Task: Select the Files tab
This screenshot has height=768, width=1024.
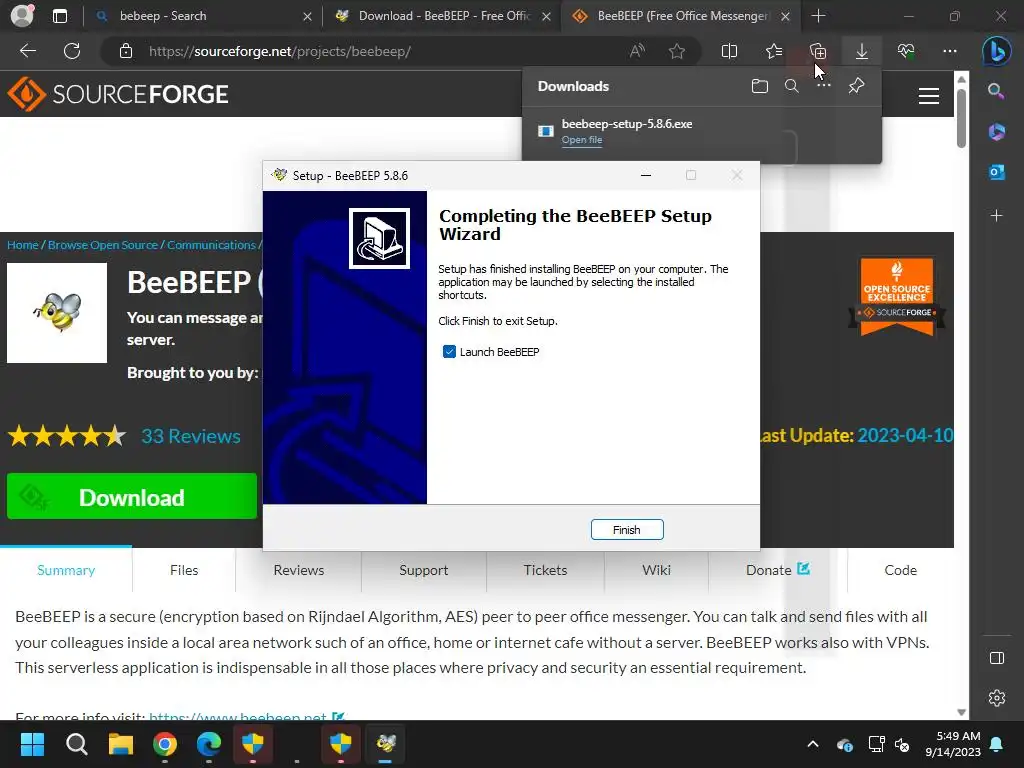Action: coord(184,570)
